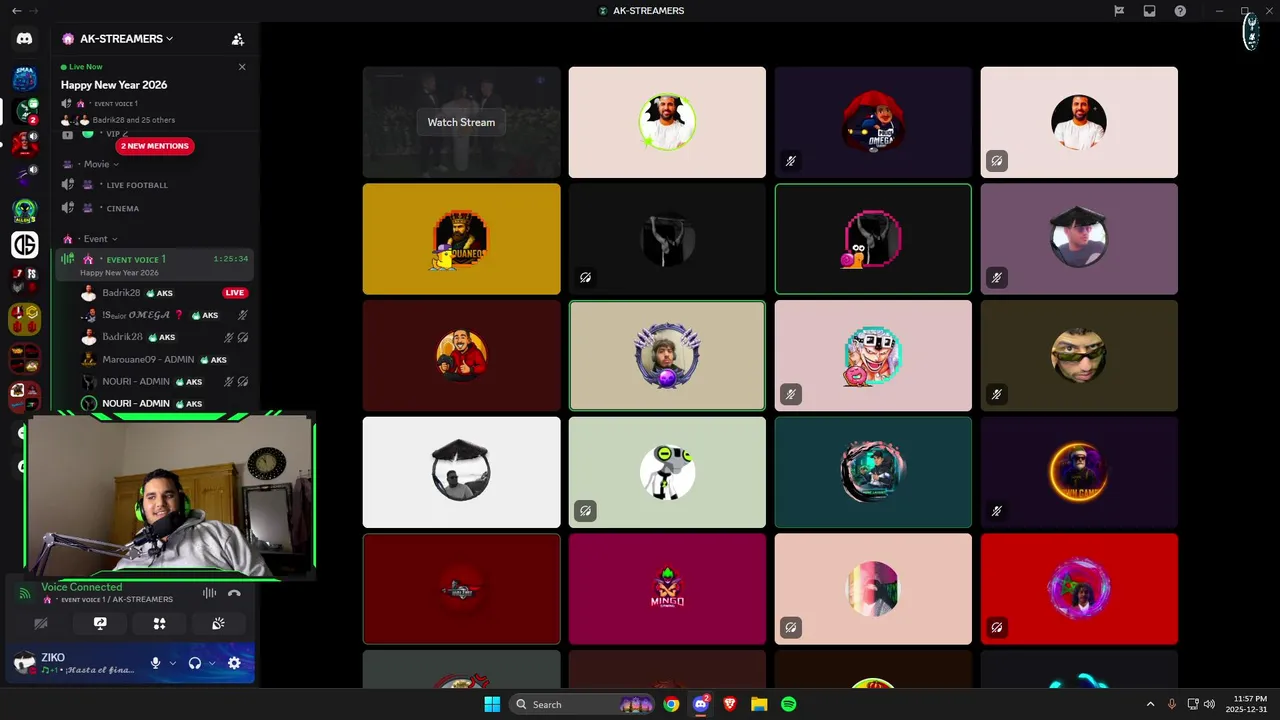The image size is (1280, 720).
Task: Disconnect from voice with the hang-up icon
Action: 234,593
